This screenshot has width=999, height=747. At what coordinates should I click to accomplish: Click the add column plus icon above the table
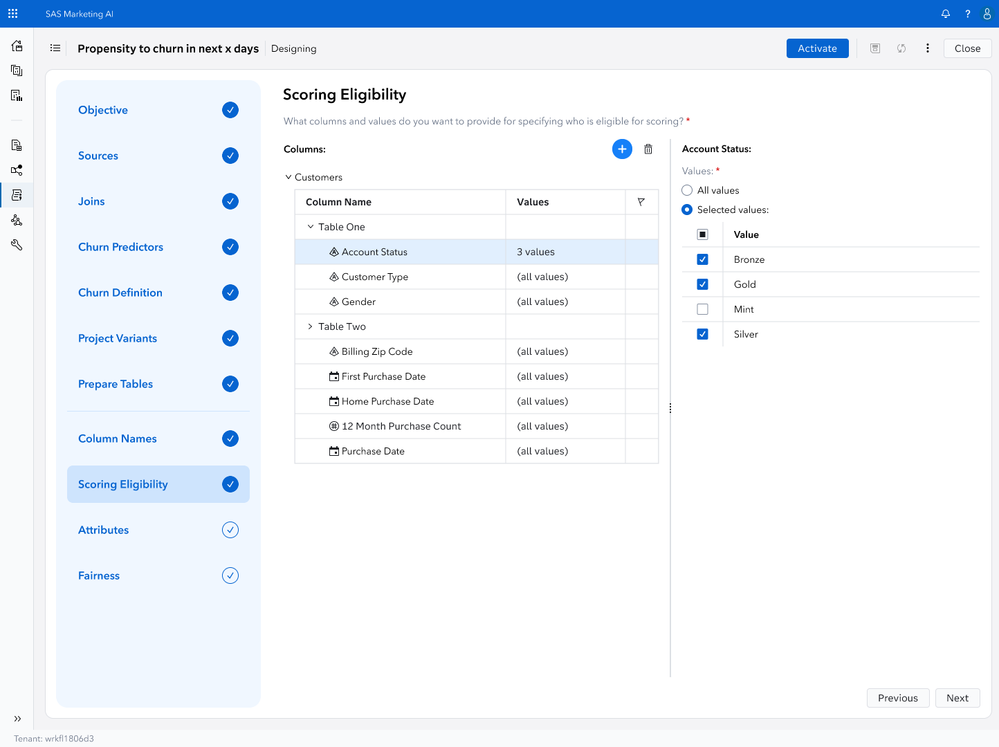click(x=622, y=148)
